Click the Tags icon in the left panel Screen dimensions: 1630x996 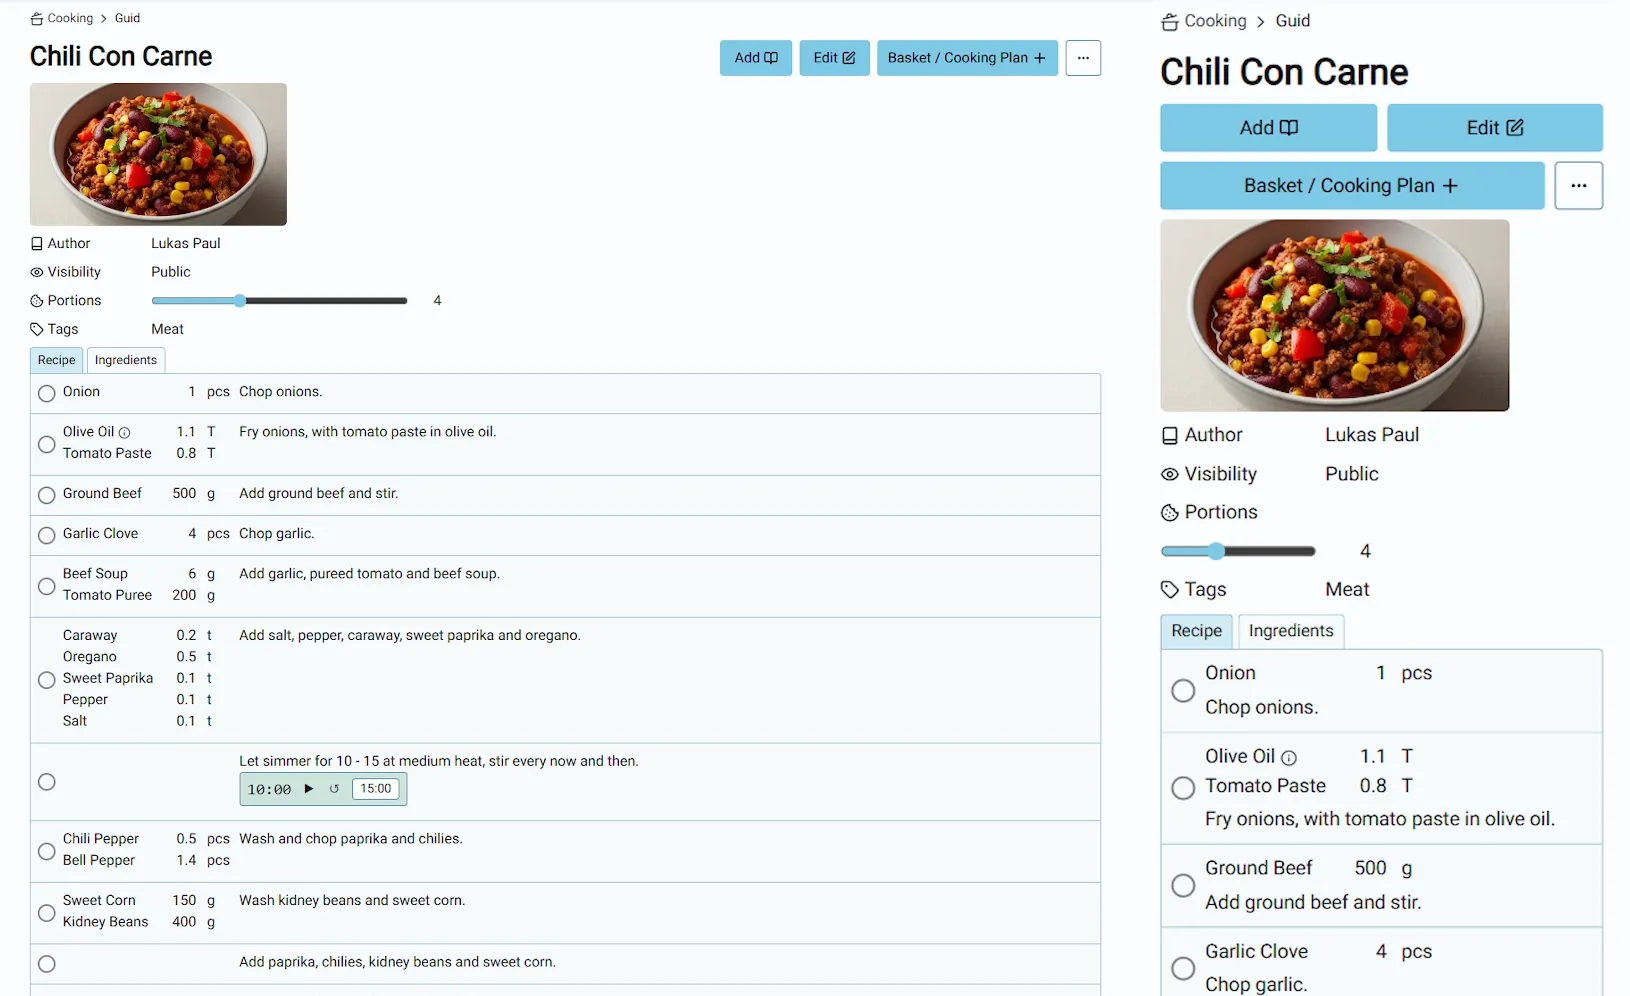(37, 329)
